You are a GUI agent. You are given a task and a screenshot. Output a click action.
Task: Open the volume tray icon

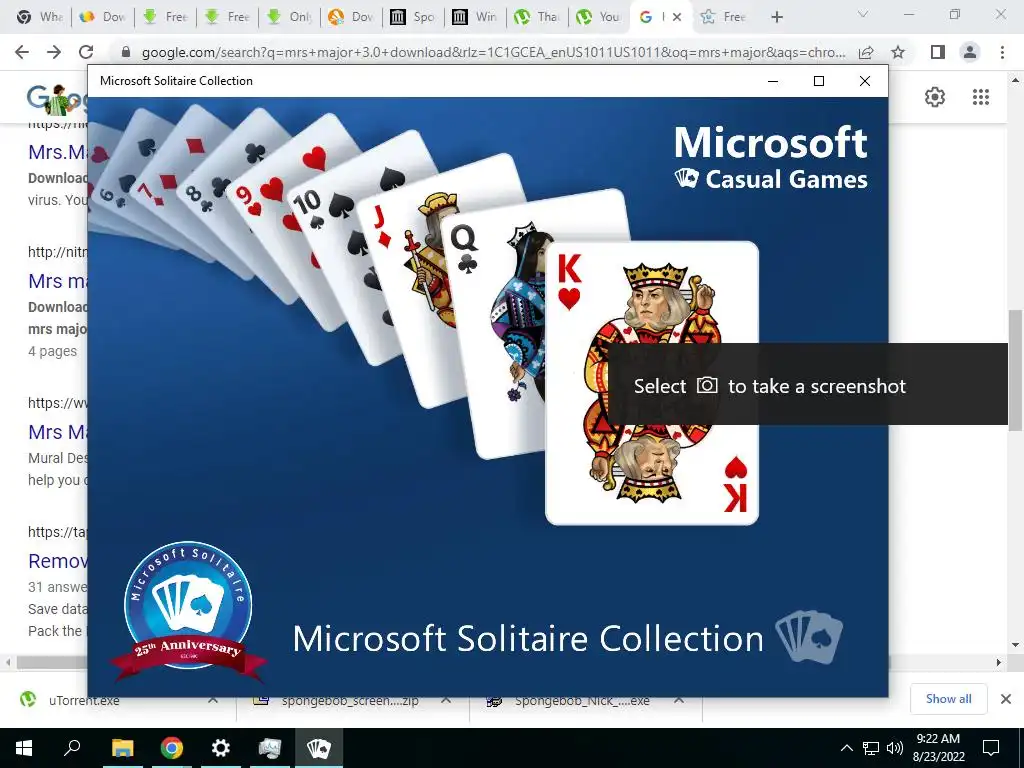[x=895, y=748]
